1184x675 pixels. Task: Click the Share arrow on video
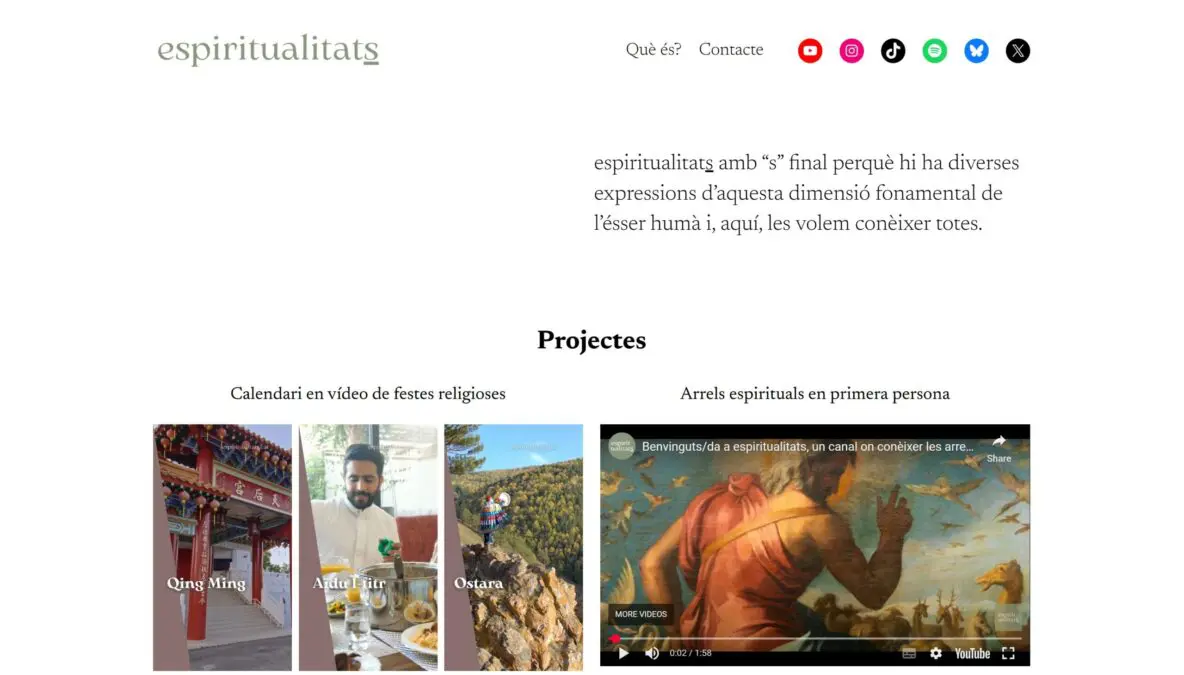[998, 448]
